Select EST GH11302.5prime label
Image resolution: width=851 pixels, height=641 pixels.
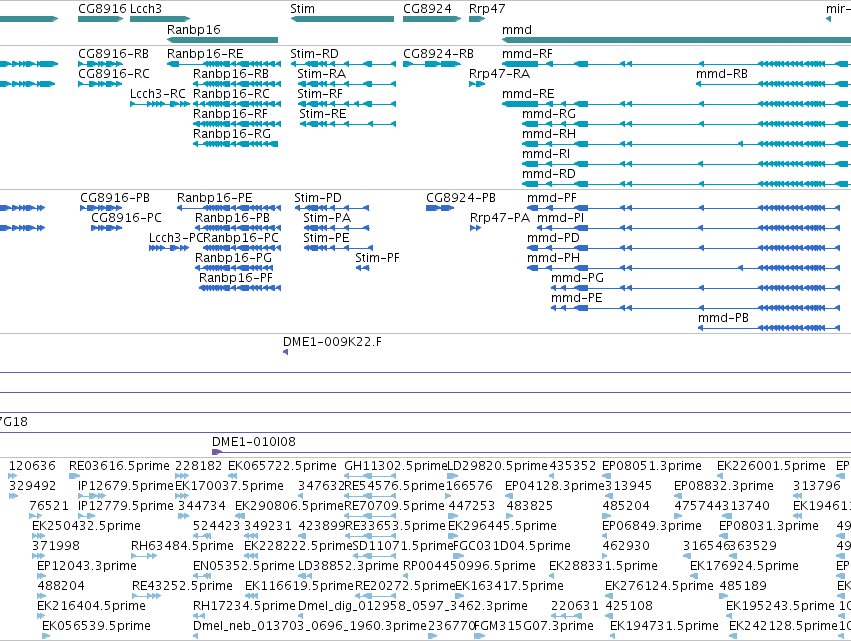click(x=395, y=466)
